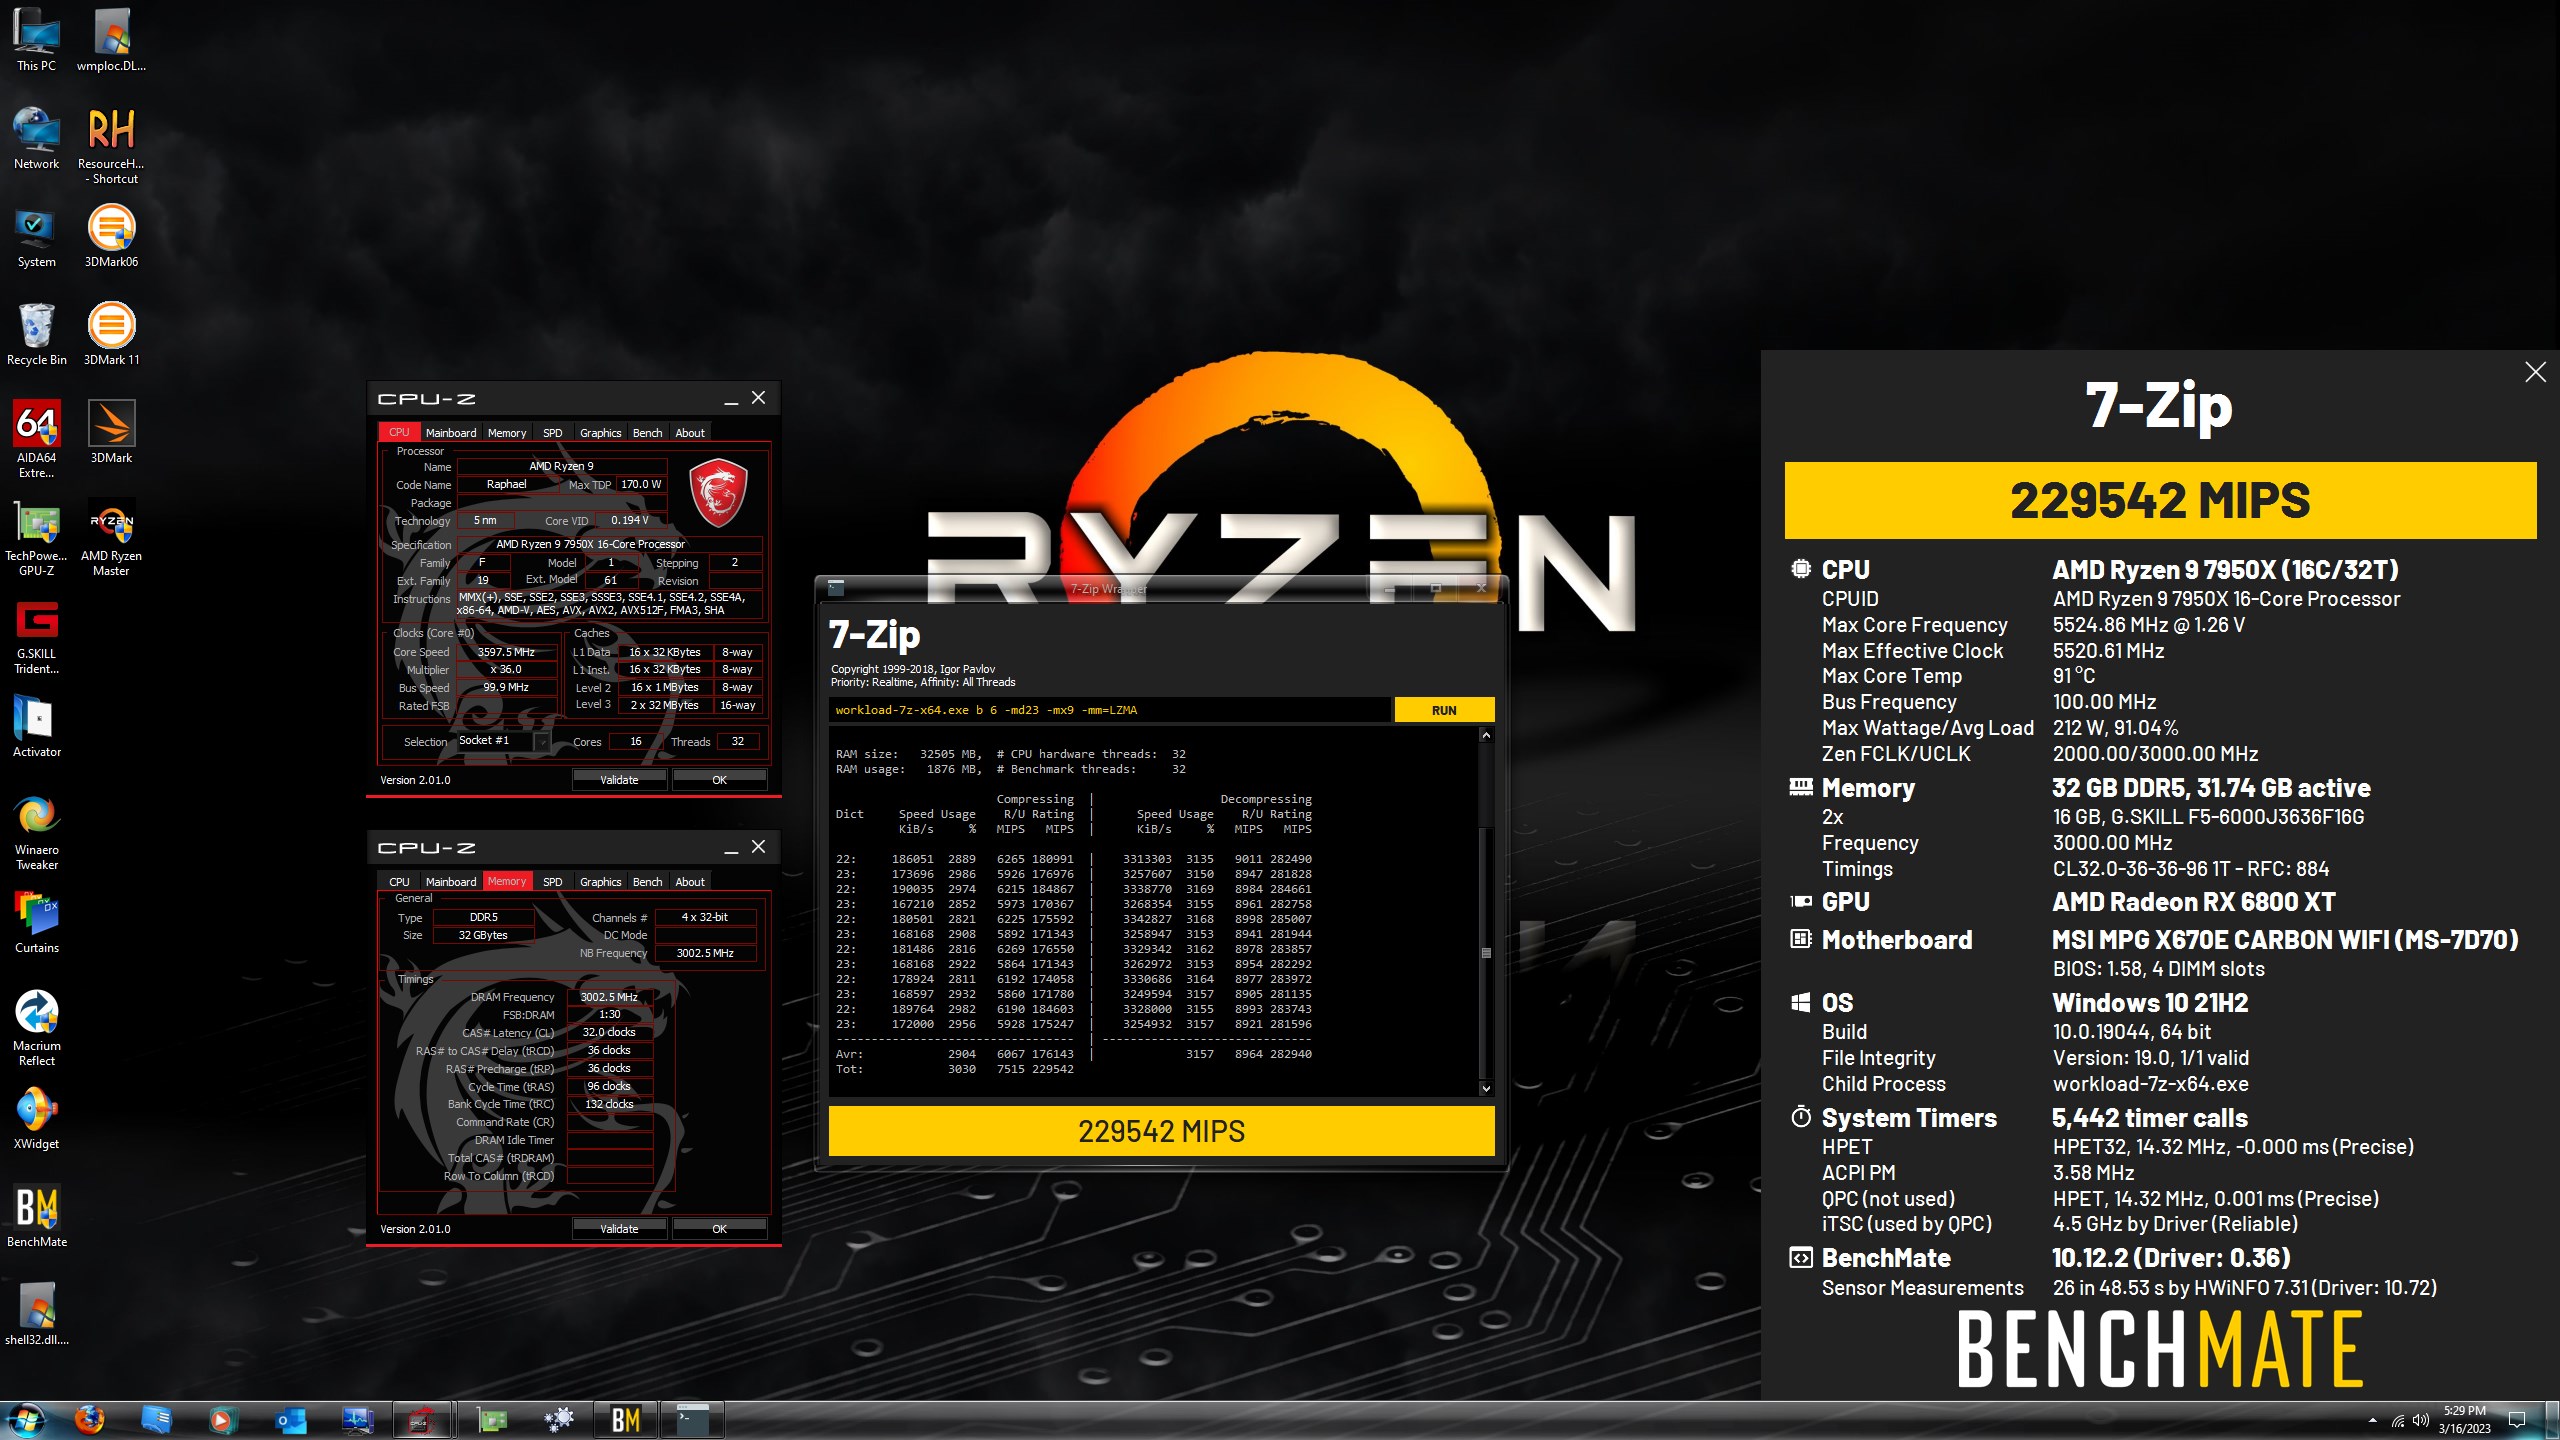2560x1440 pixels.
Task: Open SPD tab in CPU-Z processor window
Action: click(x=552, y=433)
